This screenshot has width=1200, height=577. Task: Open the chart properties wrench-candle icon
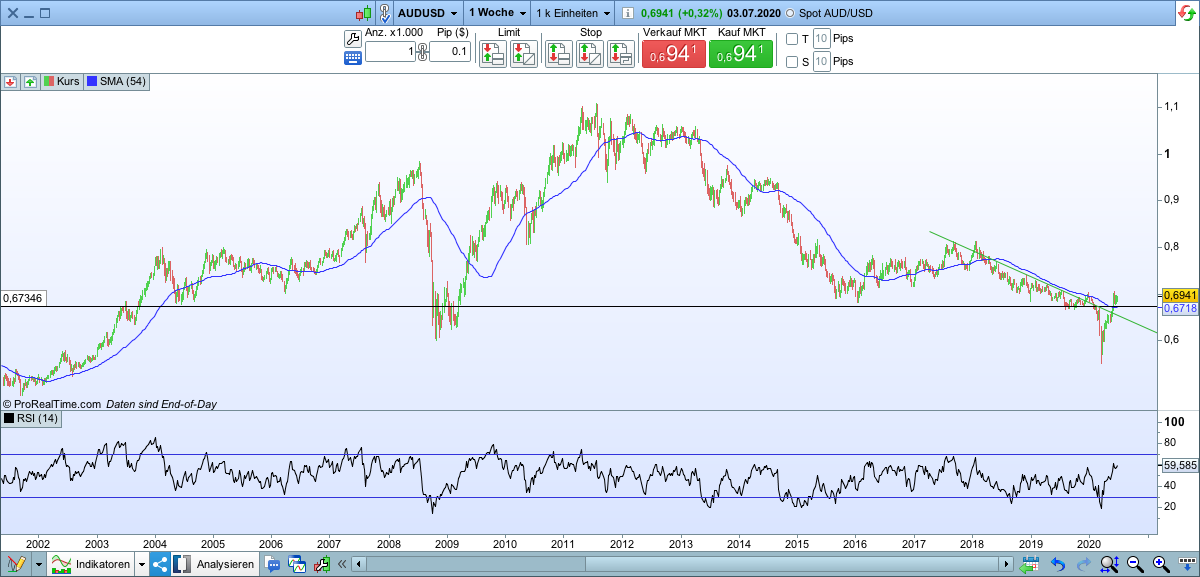pos(322,564)
